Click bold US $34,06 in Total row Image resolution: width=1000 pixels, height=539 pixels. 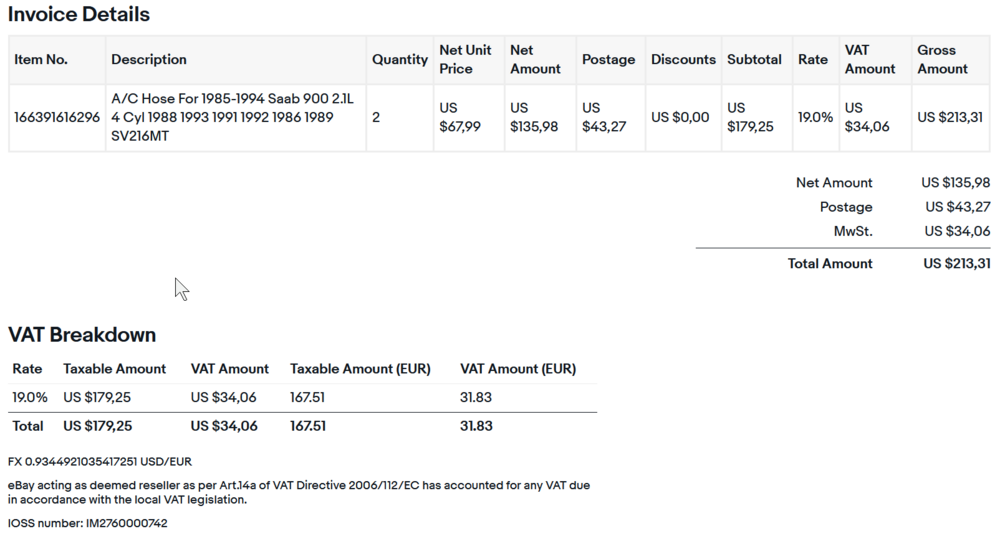[224, 426]
